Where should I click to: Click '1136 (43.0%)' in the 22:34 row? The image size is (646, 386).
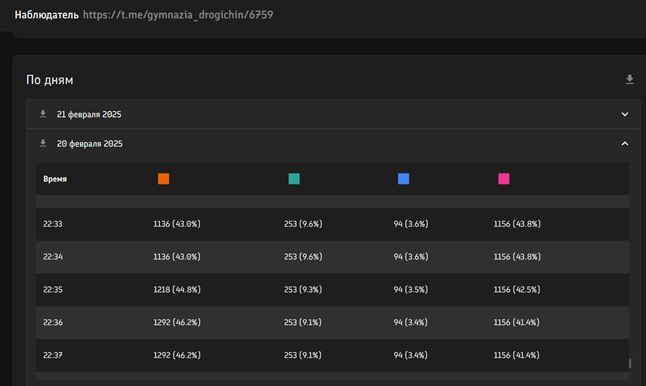point(177,257)
